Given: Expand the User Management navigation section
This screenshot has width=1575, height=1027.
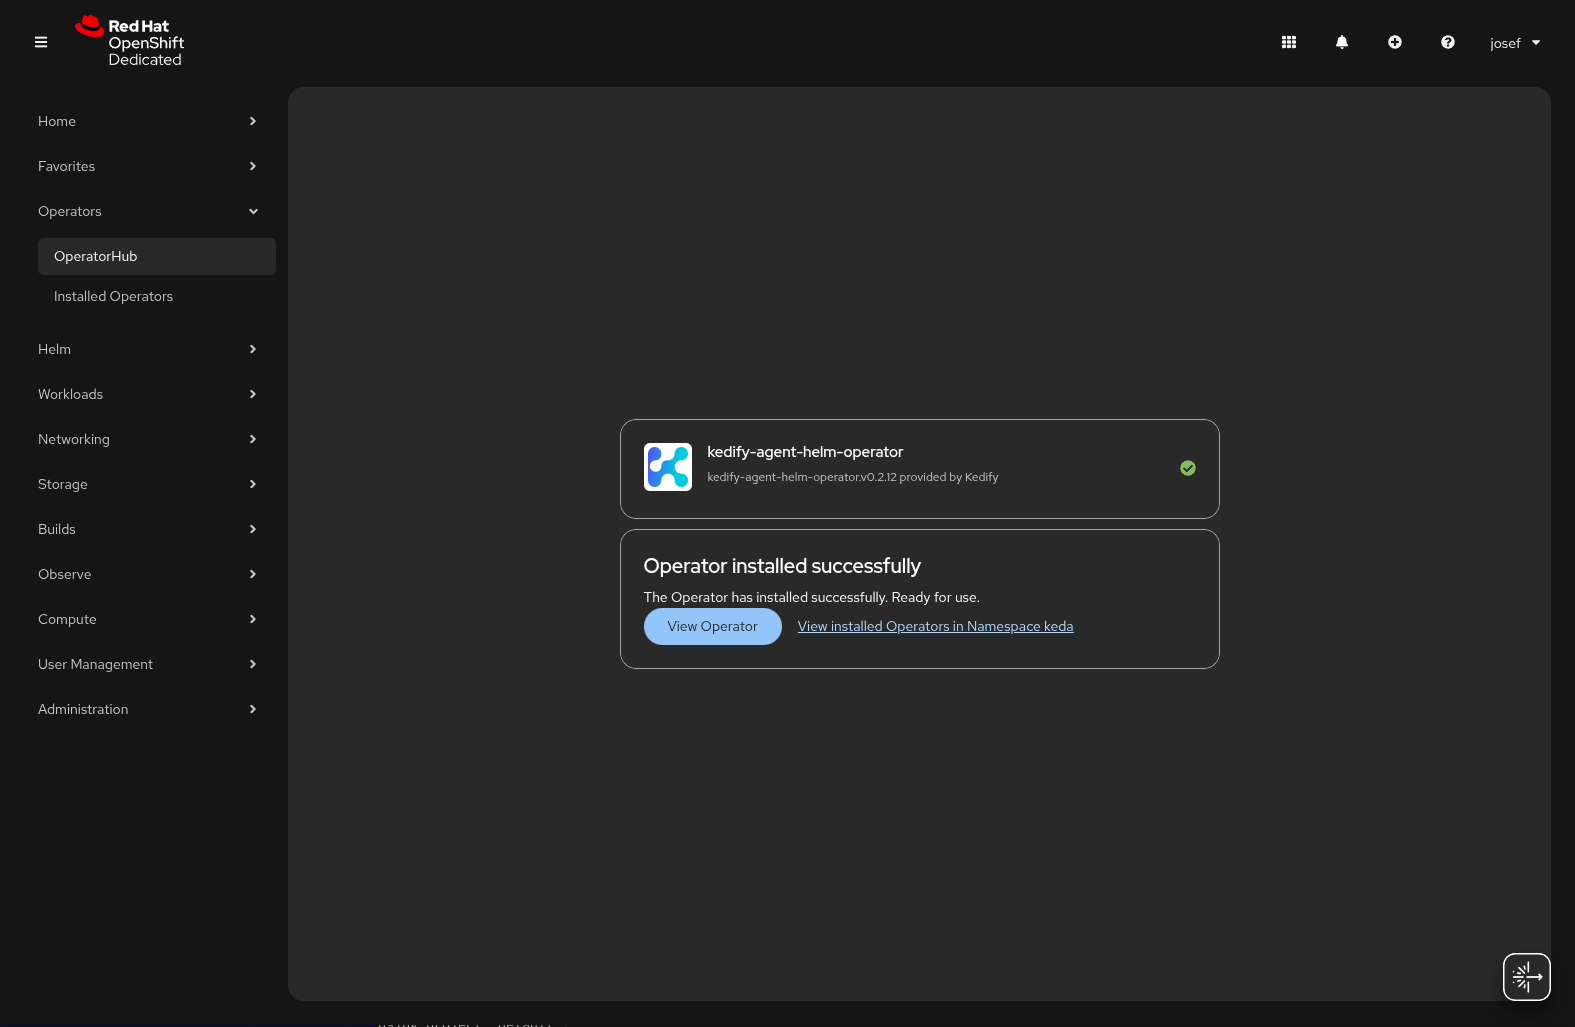Looking at the screenshot, I should click(147, 664).
